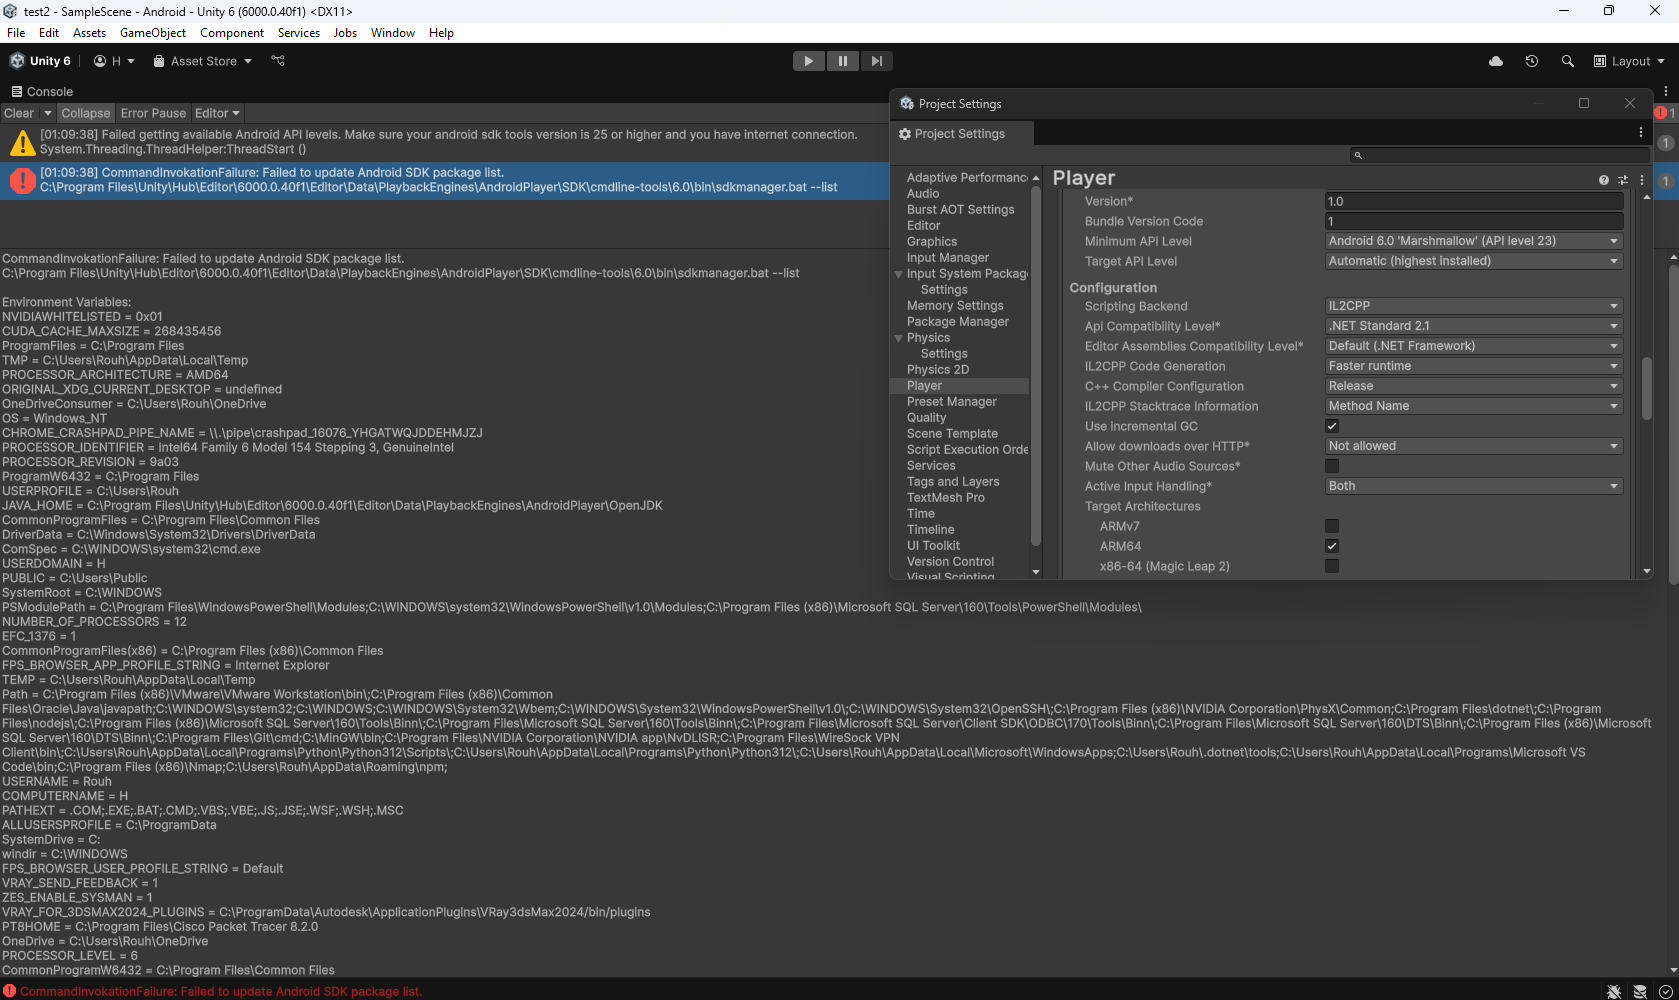Open the Asset Store dropdown
Screen dimensions: 1679x1000
203,61
